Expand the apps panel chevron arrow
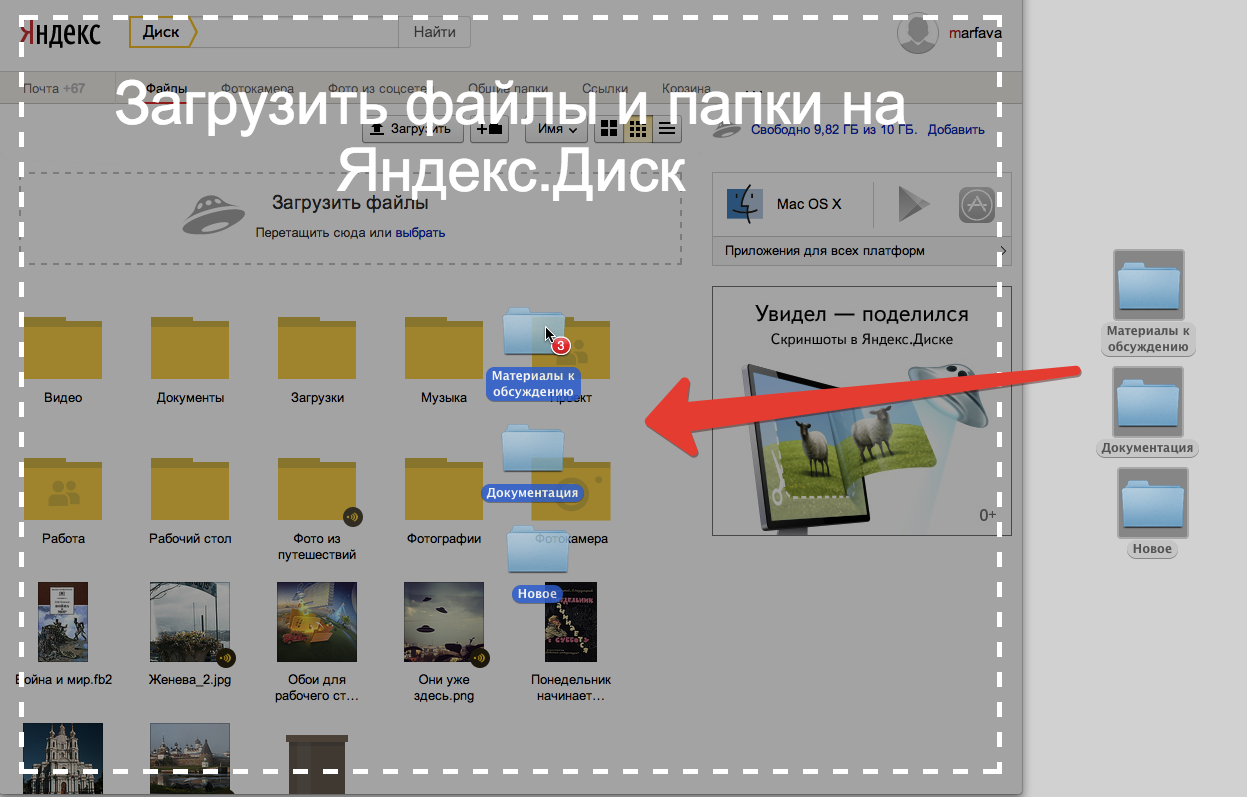The height and width of the screenshot is (797, 1247). point(1003,251)
